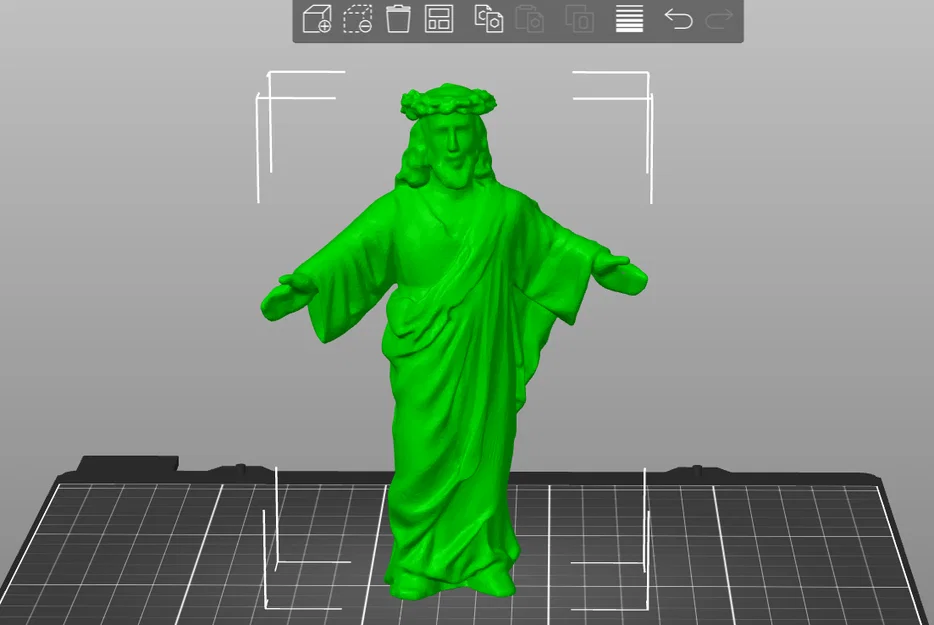Select the Remove Model icon with minus sign
Screen dimensions: 934x625
[358, 18]
